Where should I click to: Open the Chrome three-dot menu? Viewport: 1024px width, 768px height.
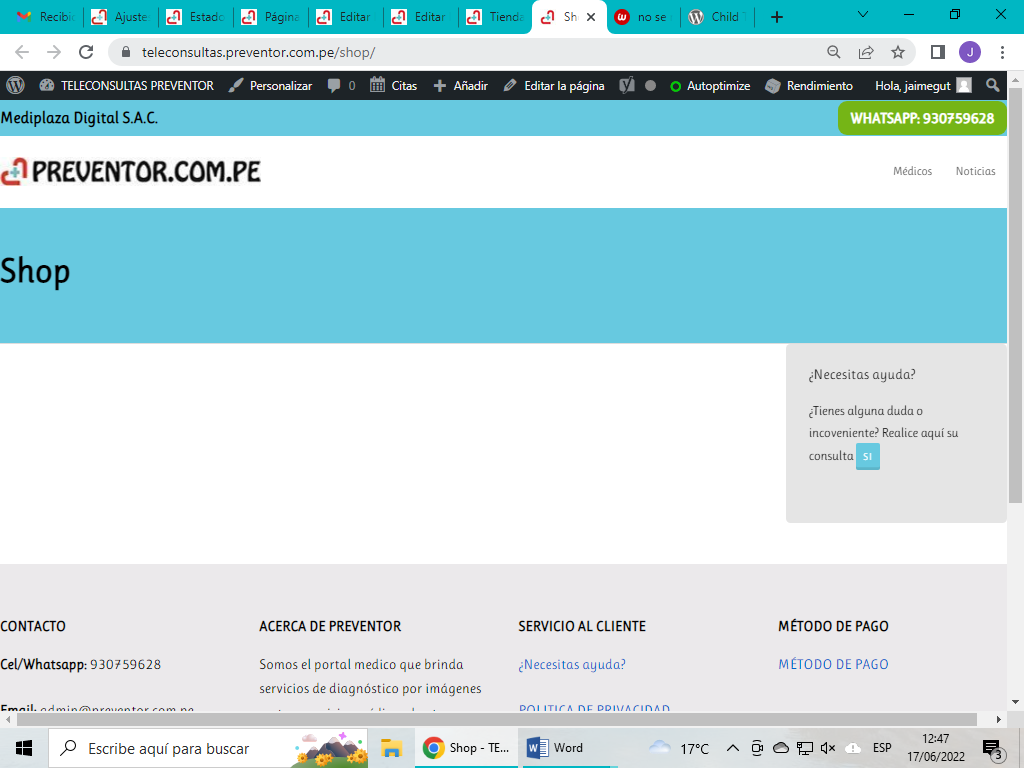click(x=1002, y=52)
